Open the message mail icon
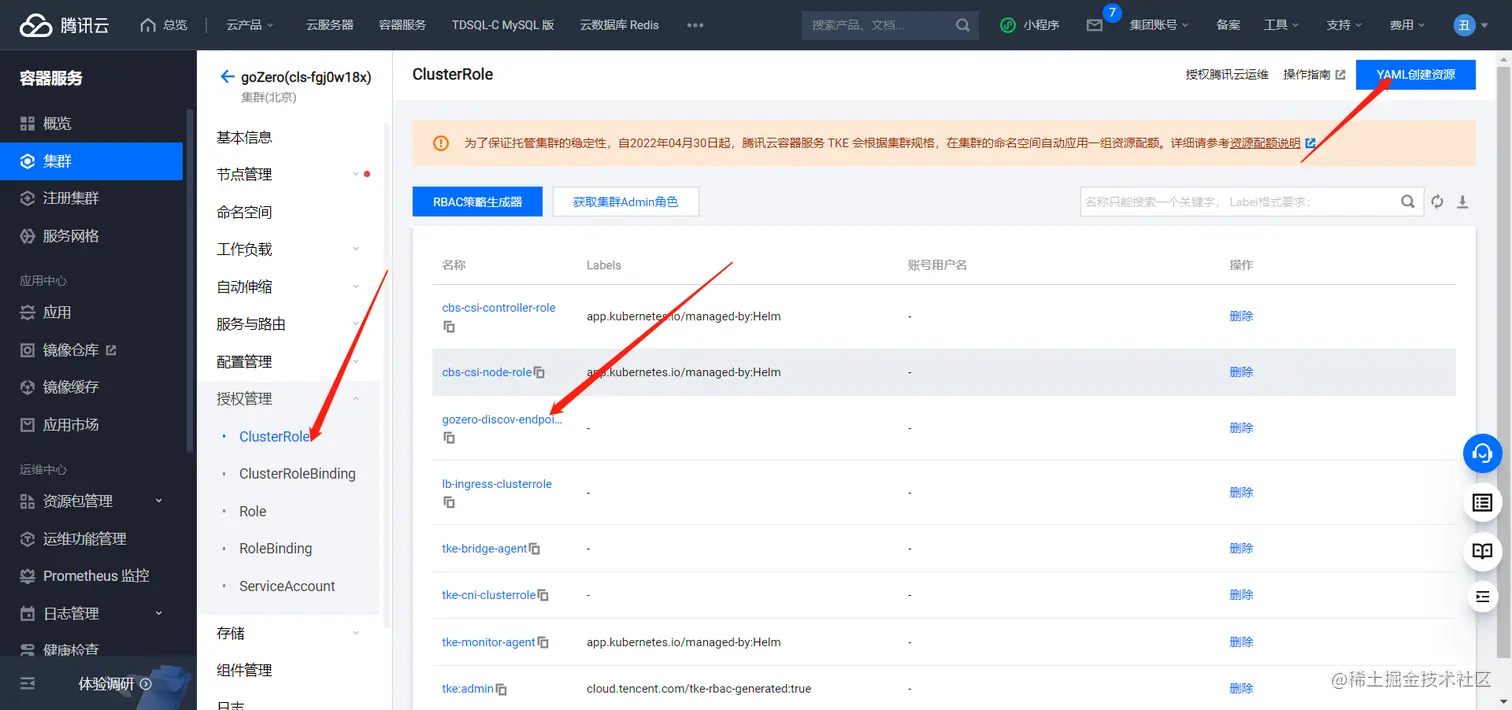This screenshot has width=1512, height=710. pos(1094,26)
